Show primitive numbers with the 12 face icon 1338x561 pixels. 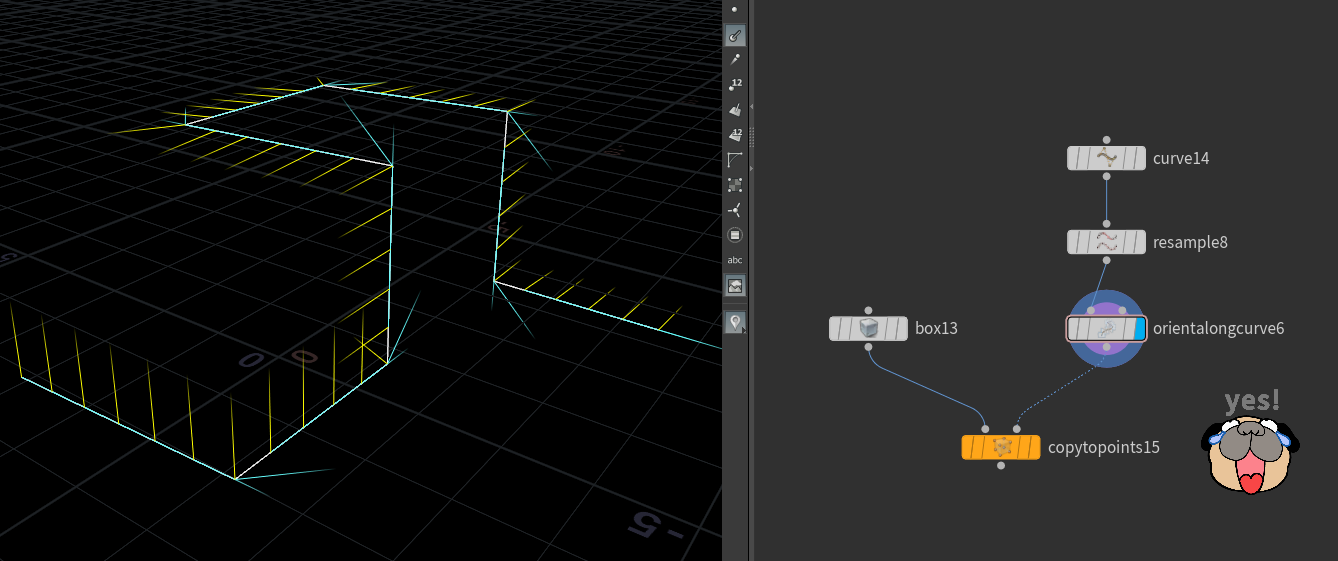pos(735,135)
